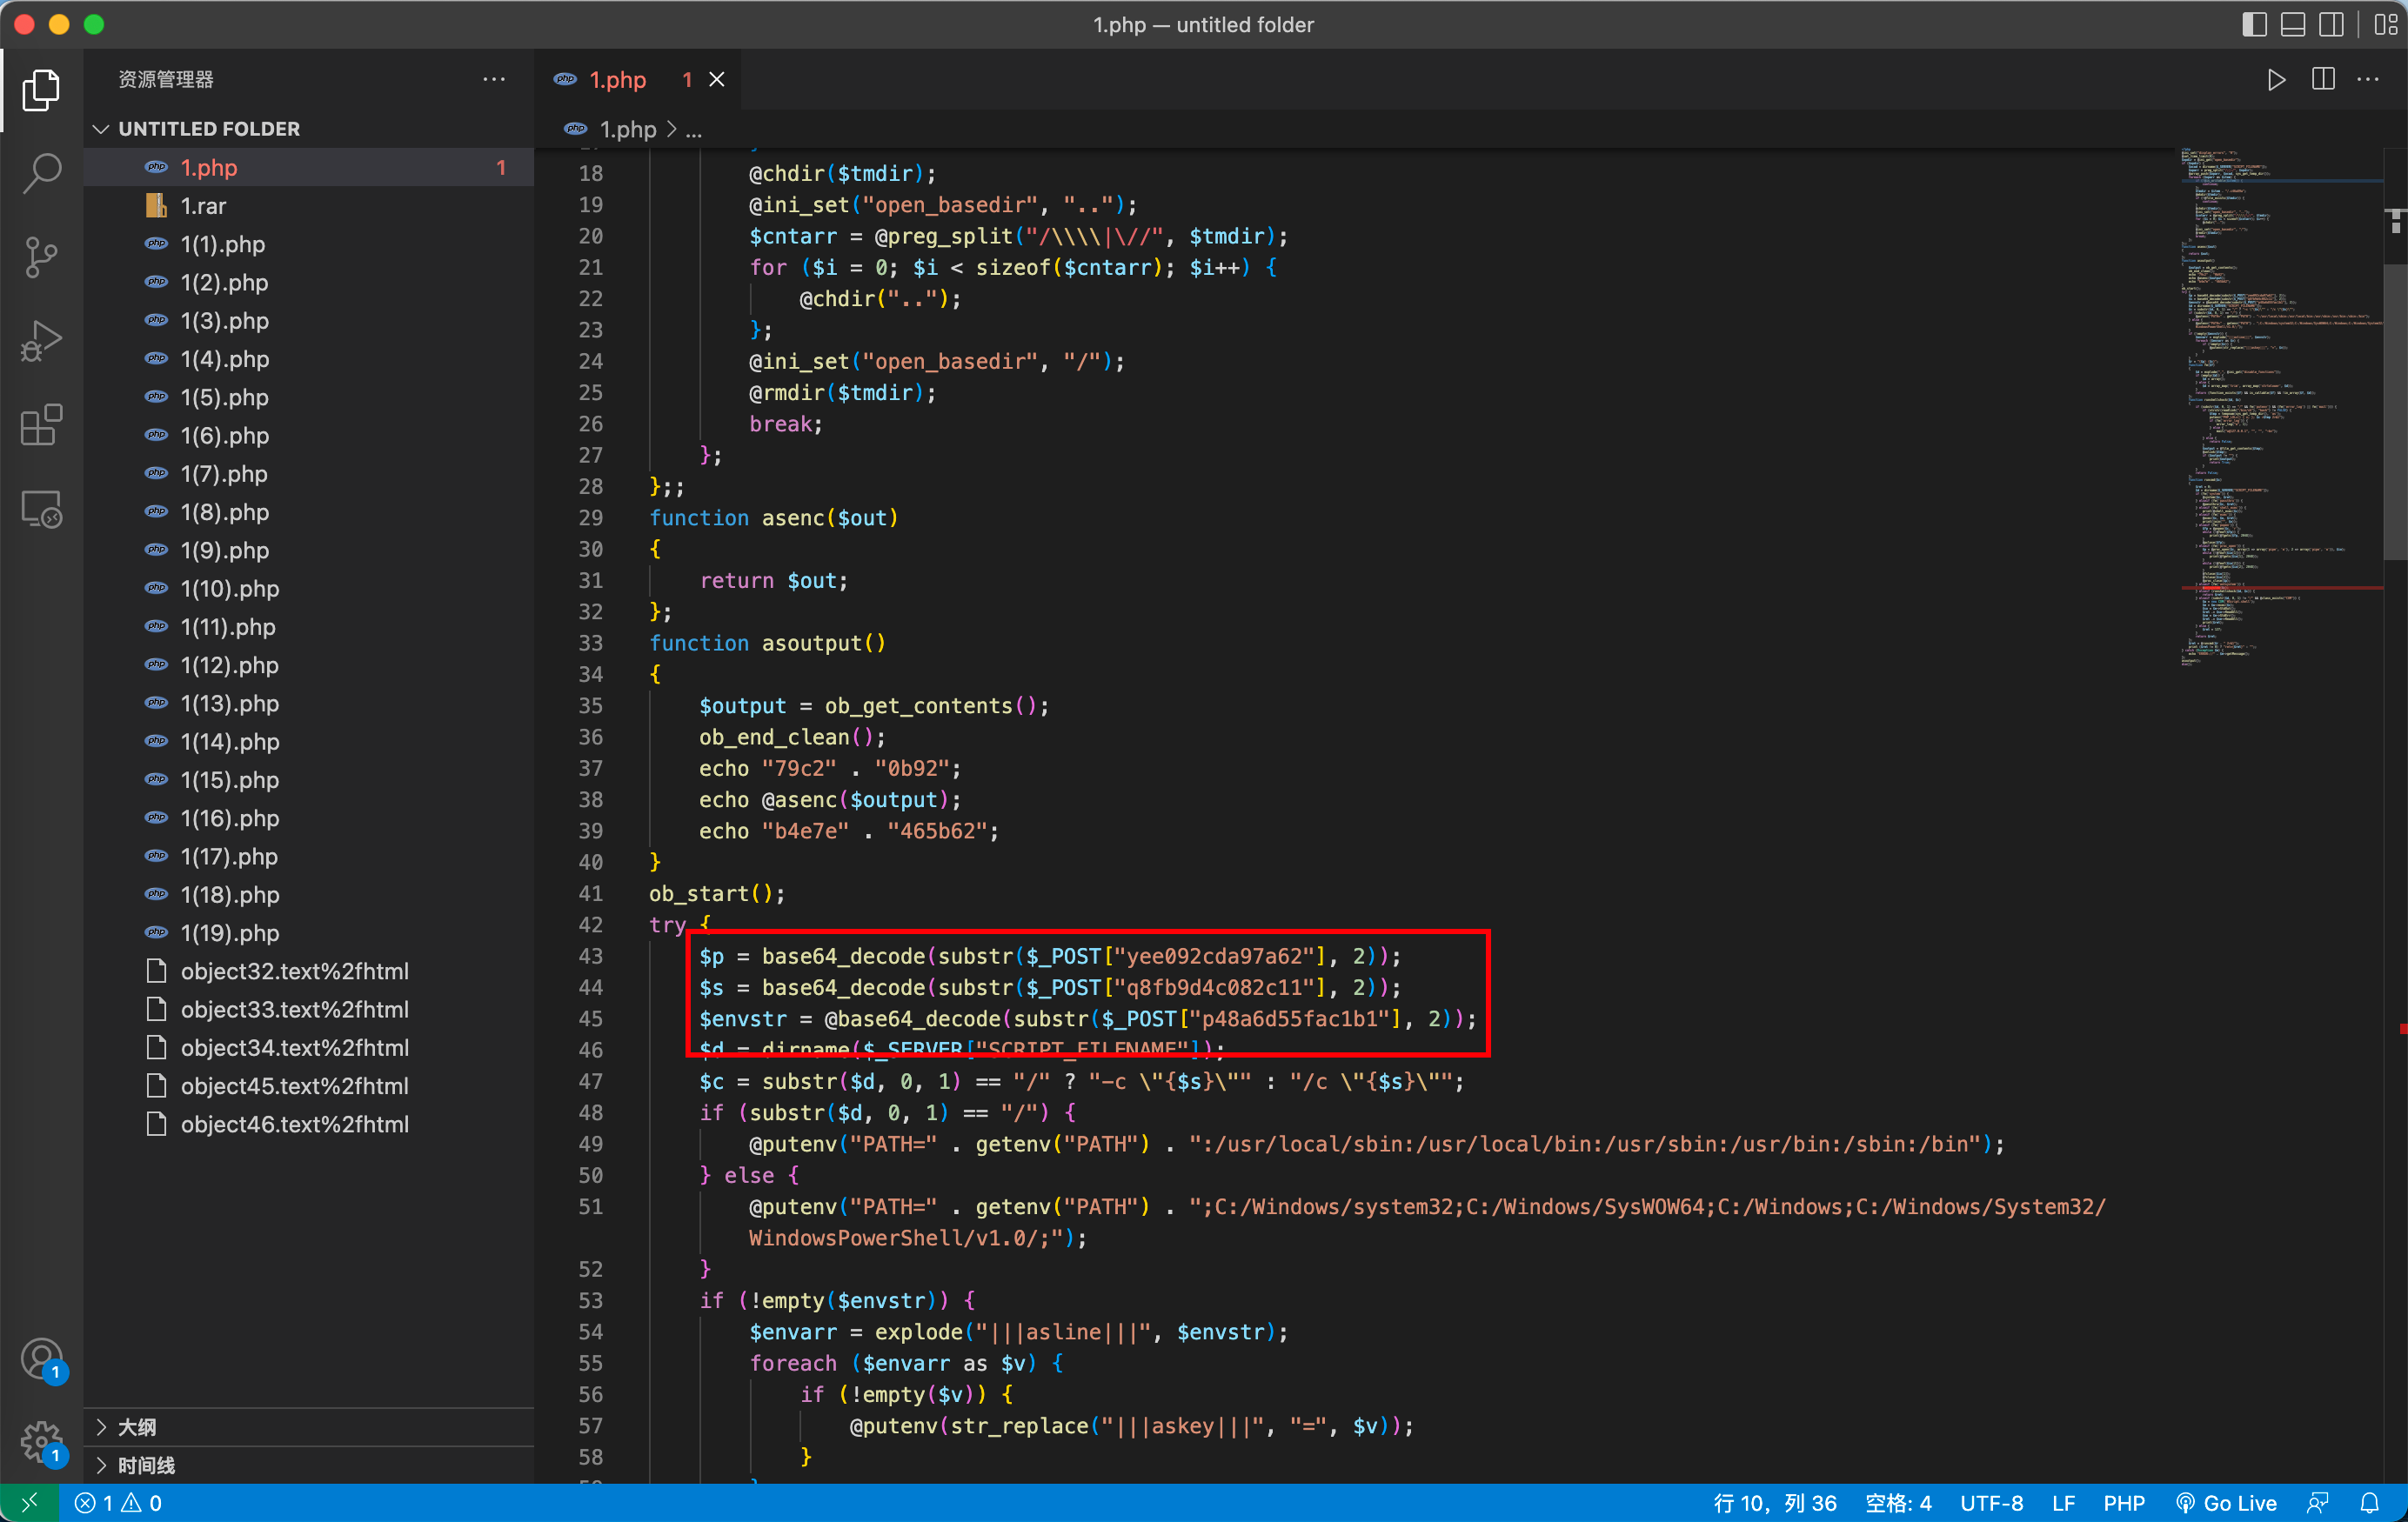Open 1(12).php in explorer

tap(309, 665)
